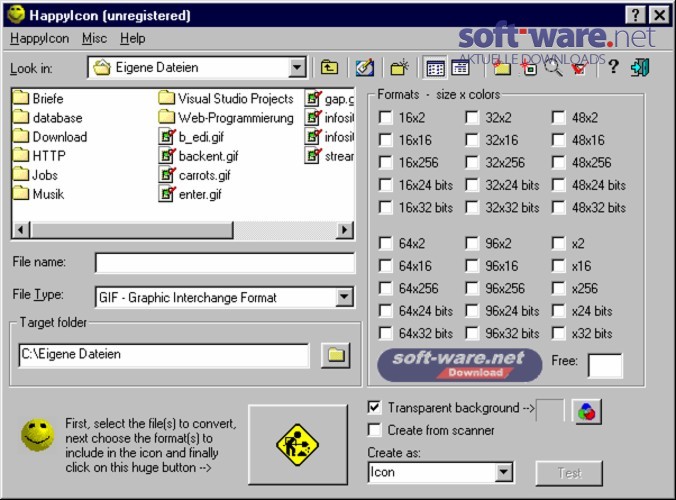Enable the 96x16 format checkbox
The height and width of the screenshot is (500, 676).
click(472, 266)
